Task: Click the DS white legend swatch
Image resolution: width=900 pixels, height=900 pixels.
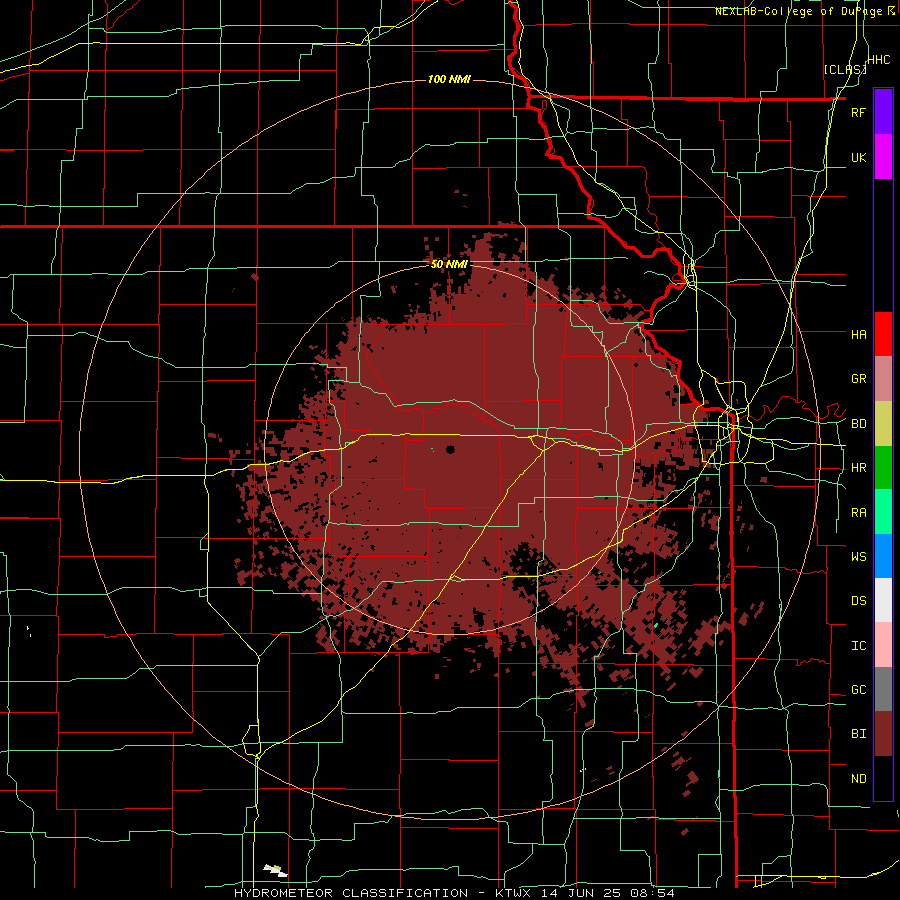Action: [x=883, y=600]
